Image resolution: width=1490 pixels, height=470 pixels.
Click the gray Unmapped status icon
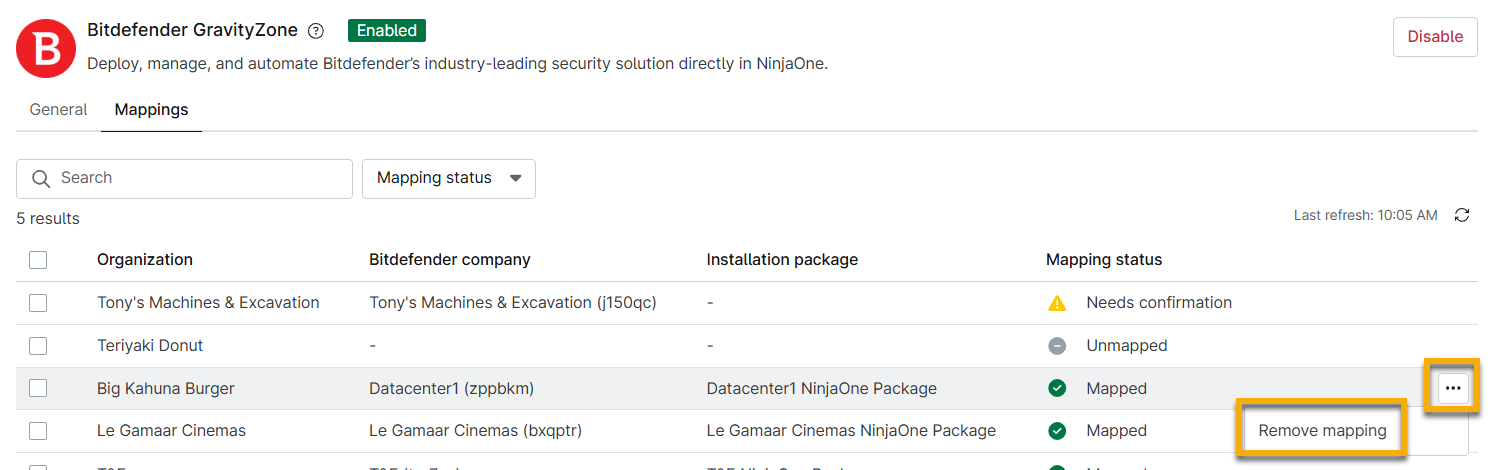[1057, 346]
